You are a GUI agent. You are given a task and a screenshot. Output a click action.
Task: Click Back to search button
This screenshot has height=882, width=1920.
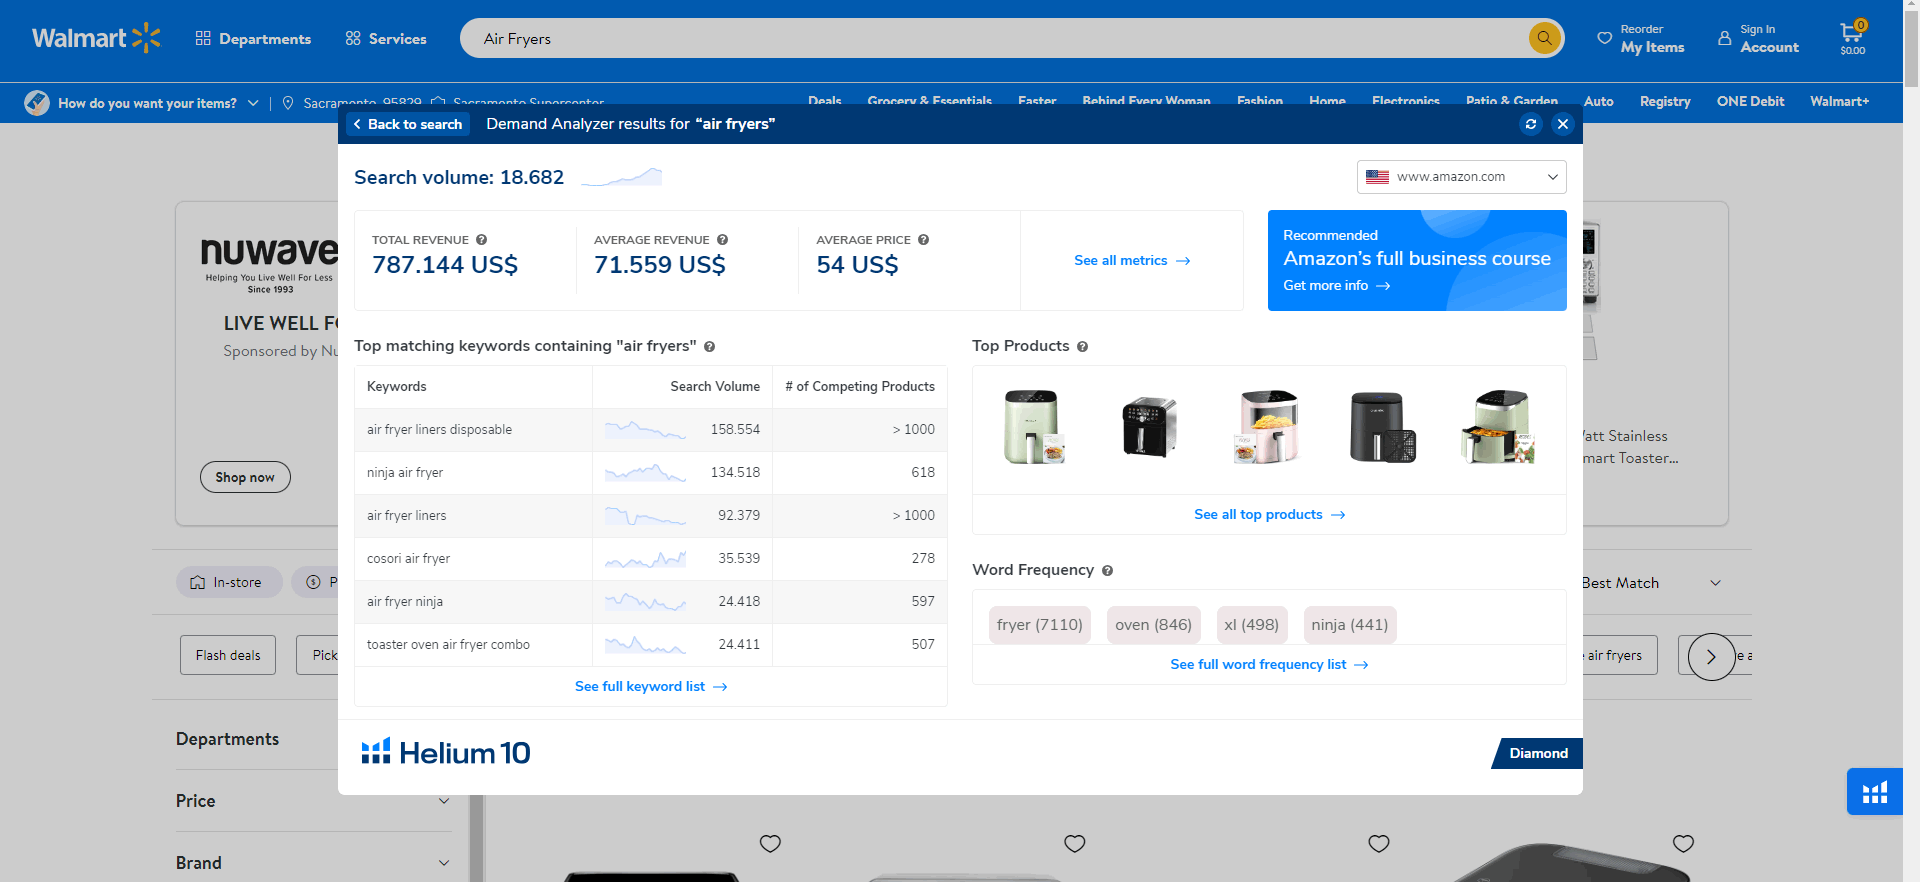click(x=408, y=124)
